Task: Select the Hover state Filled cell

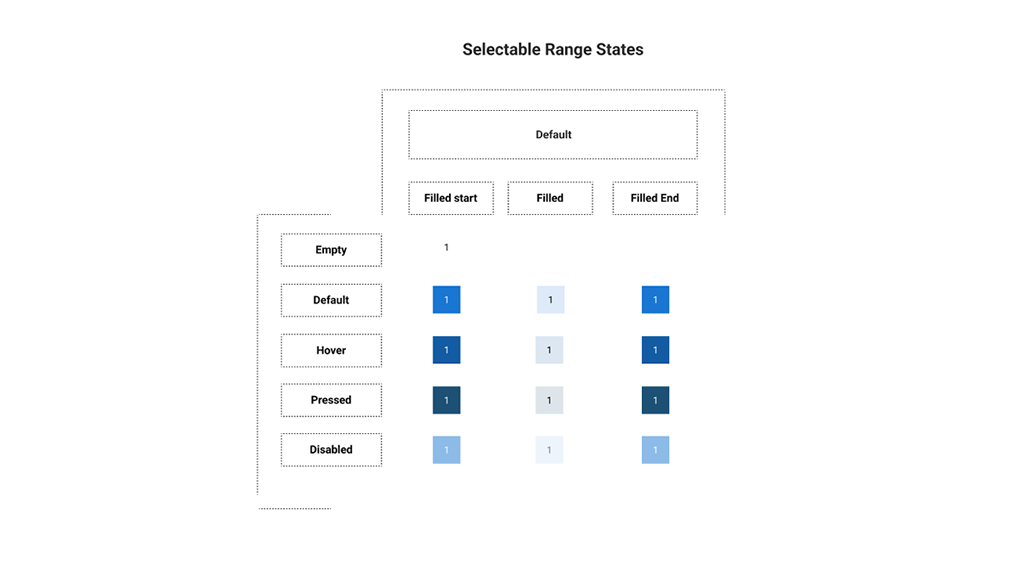Action: [549, 350]
